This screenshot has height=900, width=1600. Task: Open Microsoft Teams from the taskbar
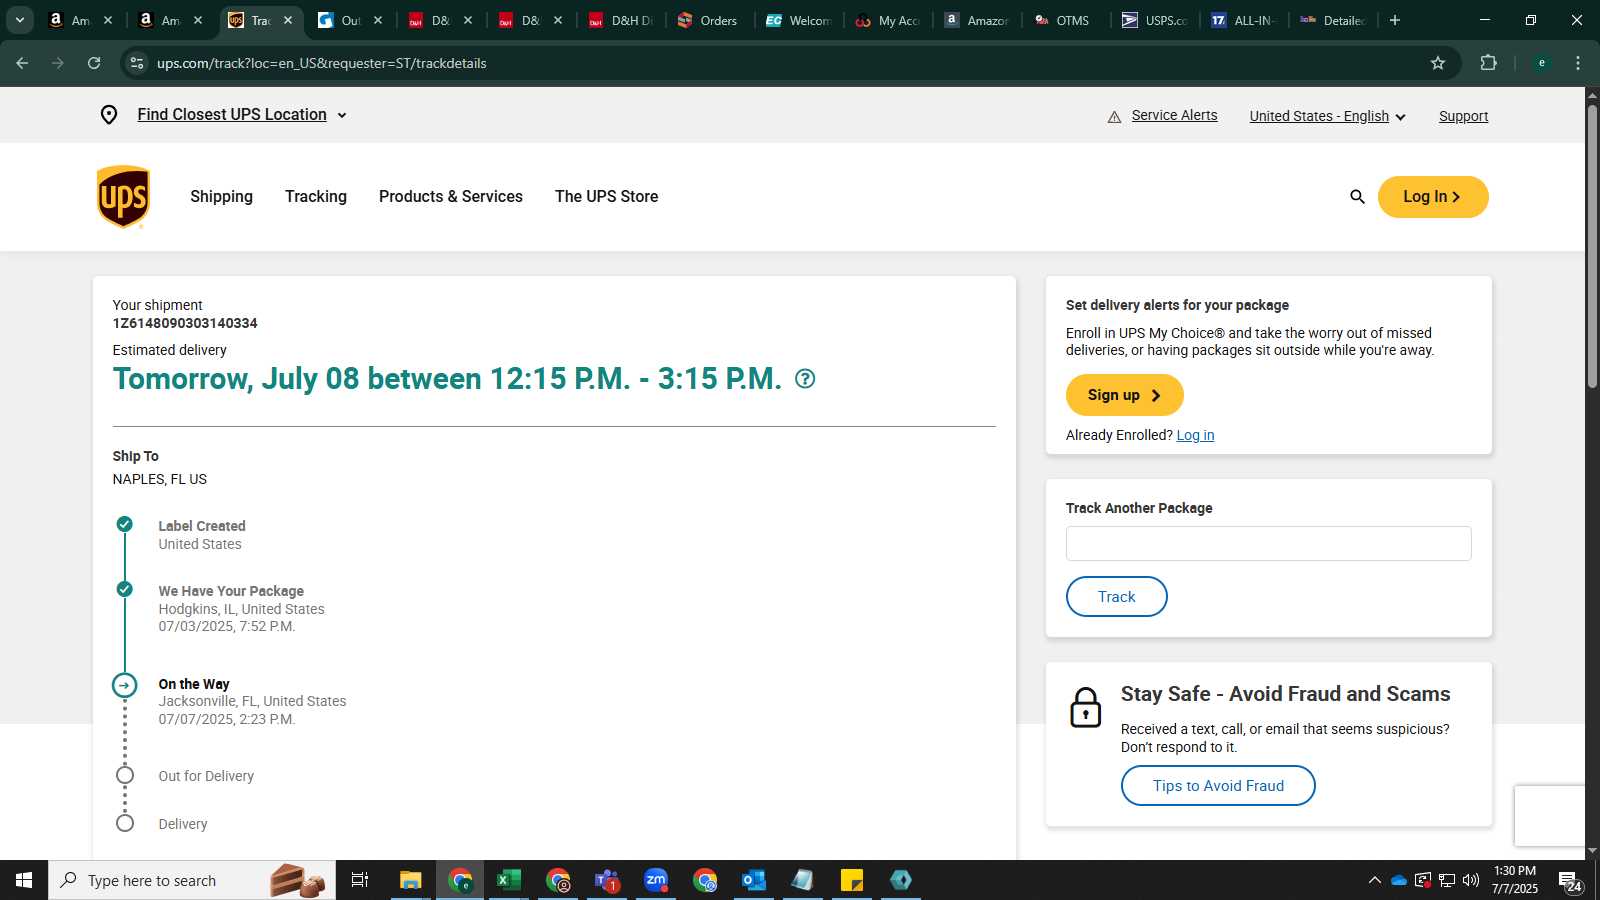(607, 880)
